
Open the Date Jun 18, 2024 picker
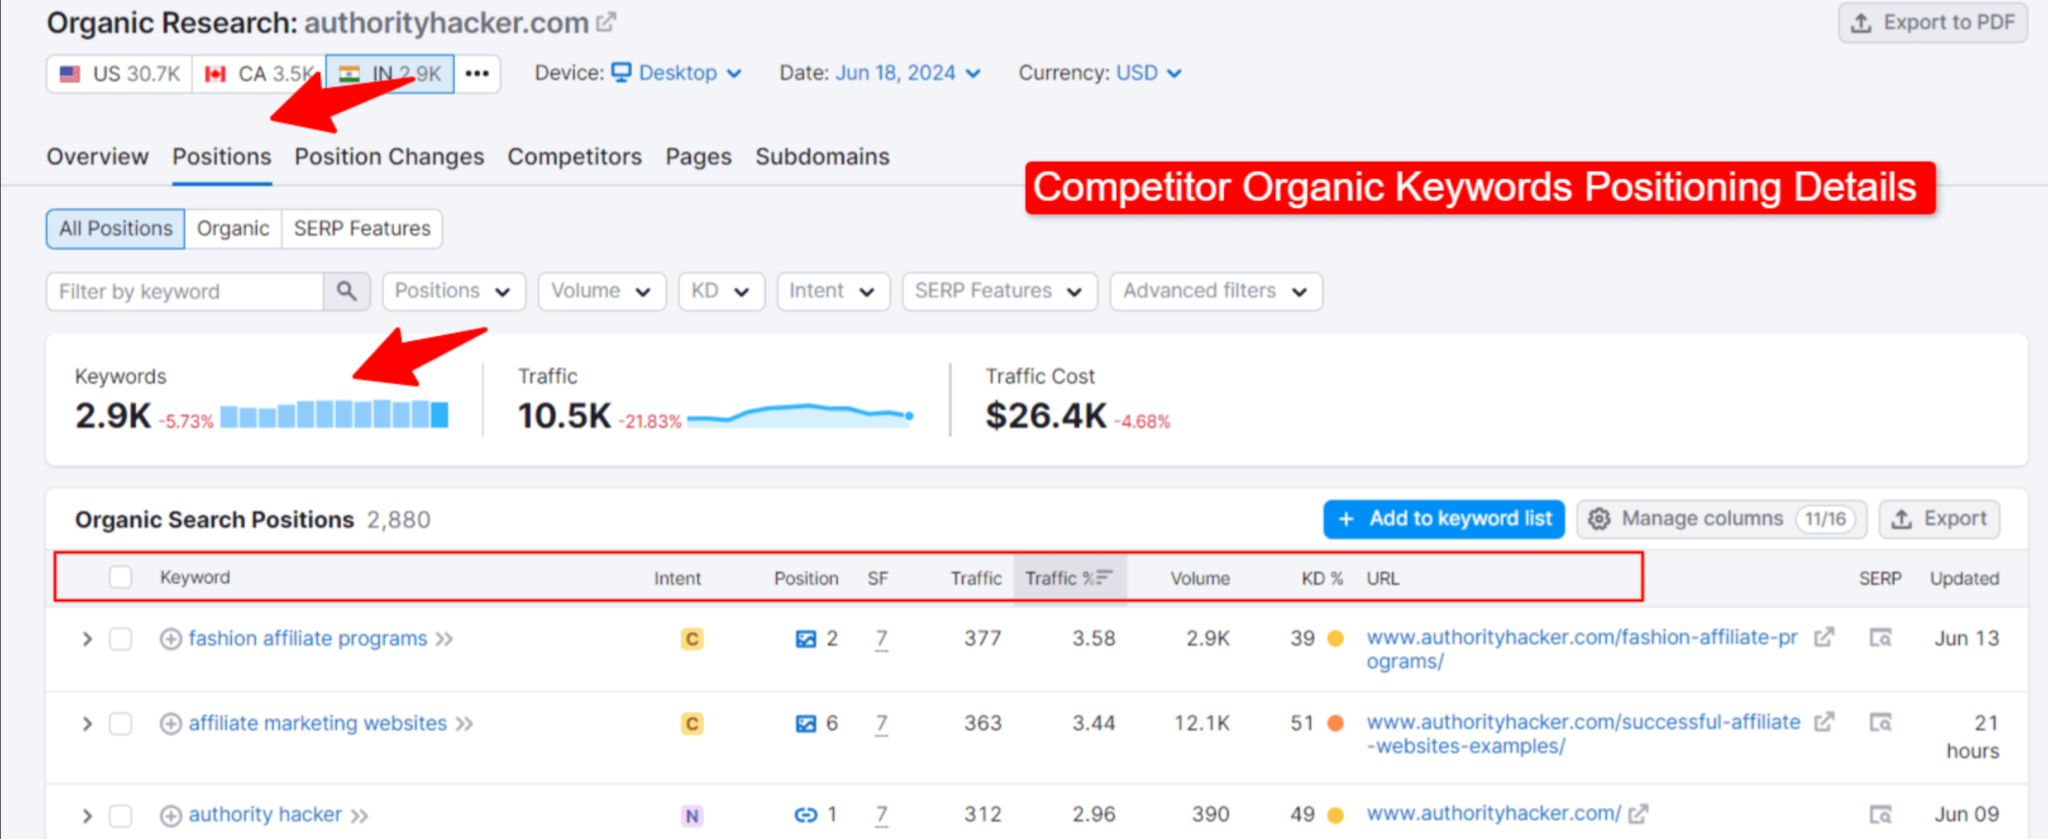pos(908,73)
